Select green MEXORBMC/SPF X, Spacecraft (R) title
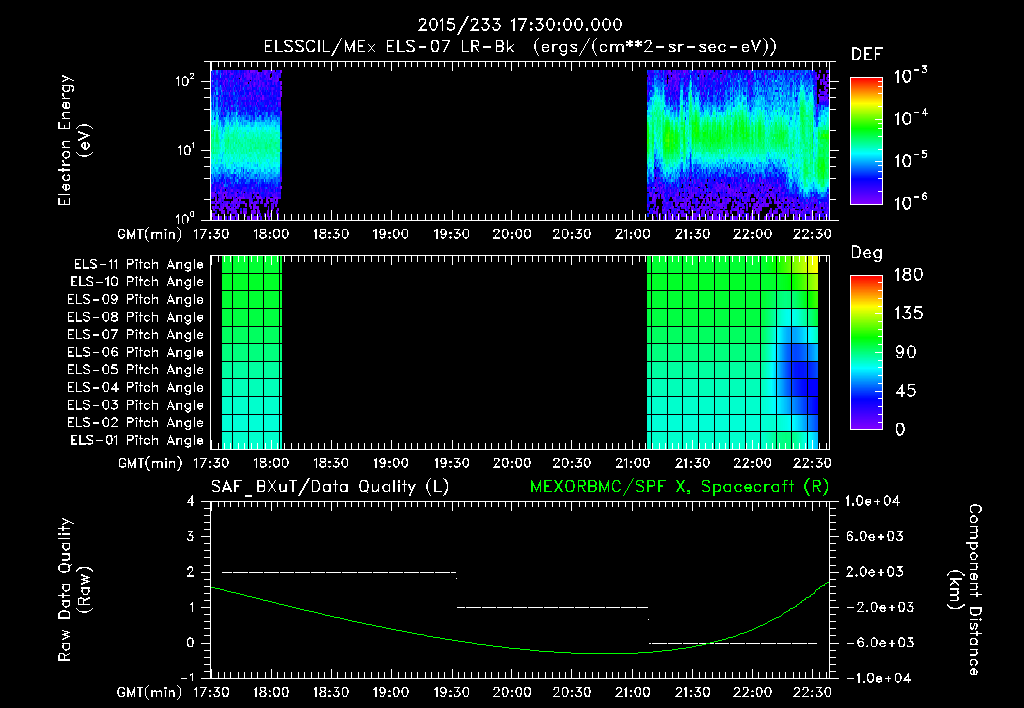 pos(679,487)
